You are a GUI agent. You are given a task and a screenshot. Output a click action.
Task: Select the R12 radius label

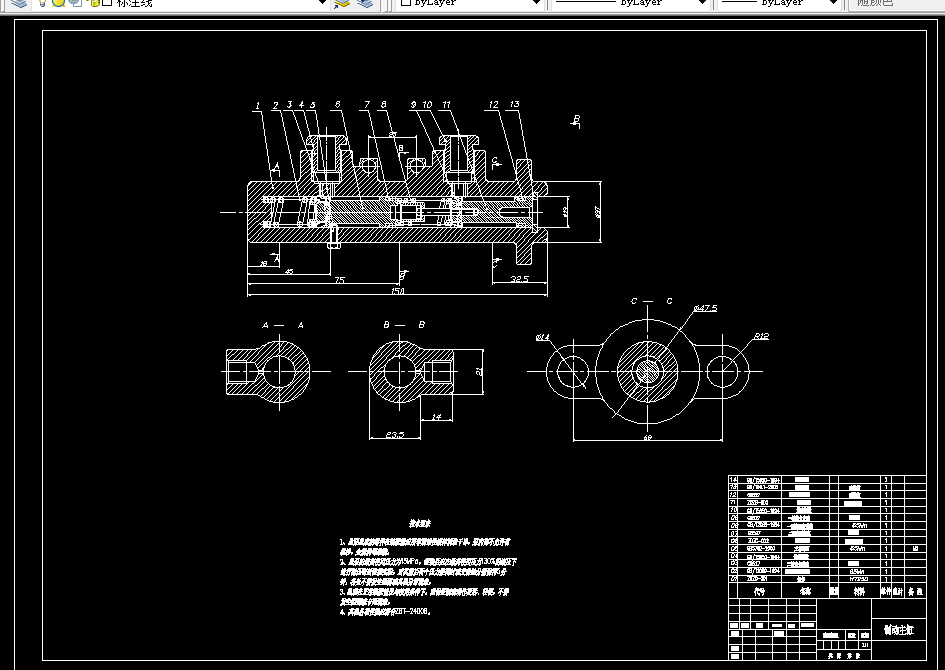pos(761,336)
